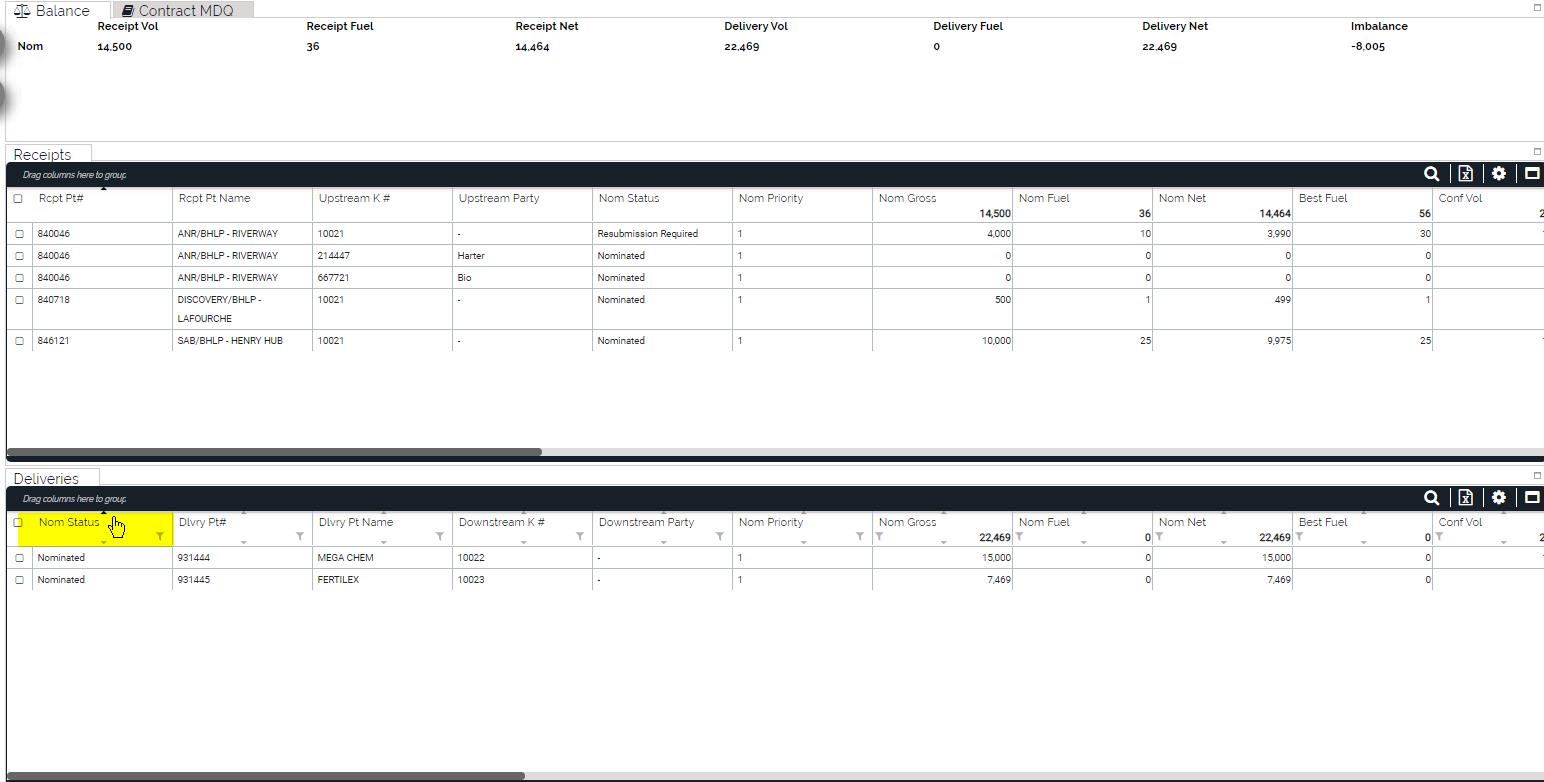Open the Downstream Party column filter
This screenshot has width=1544, height=782.
(719, 537)
